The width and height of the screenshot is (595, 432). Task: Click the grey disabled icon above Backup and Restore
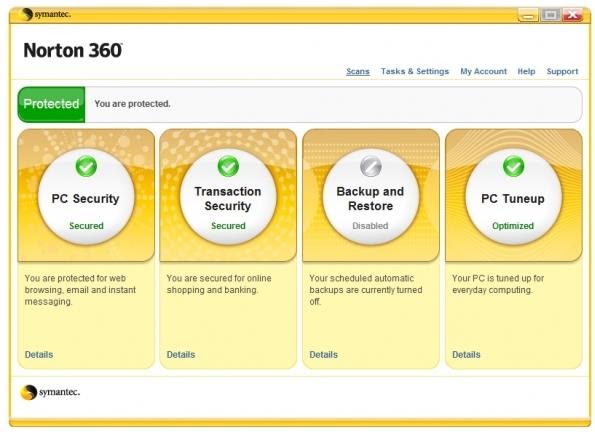(370, 166)
